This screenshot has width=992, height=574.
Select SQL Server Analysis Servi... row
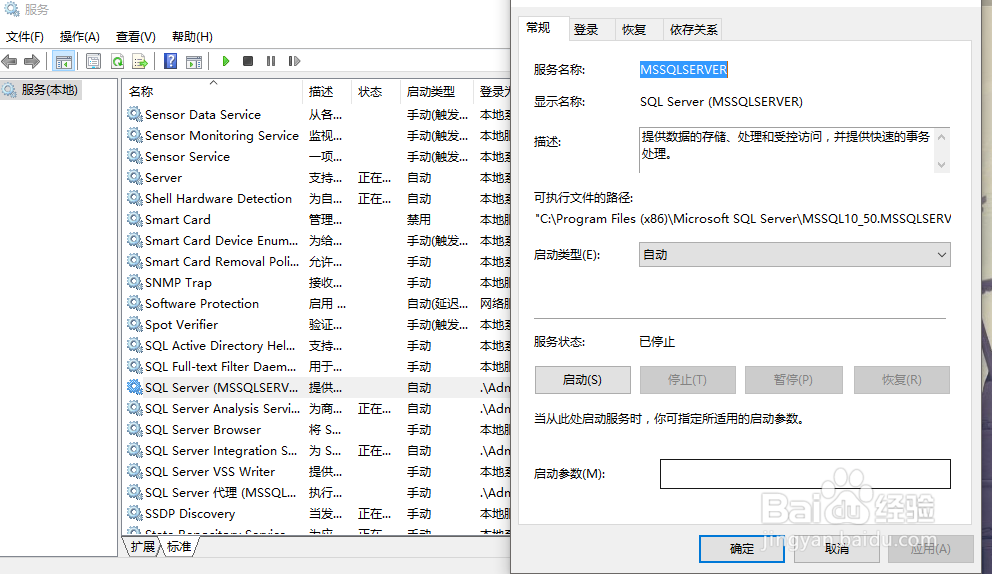coord(318,408)
